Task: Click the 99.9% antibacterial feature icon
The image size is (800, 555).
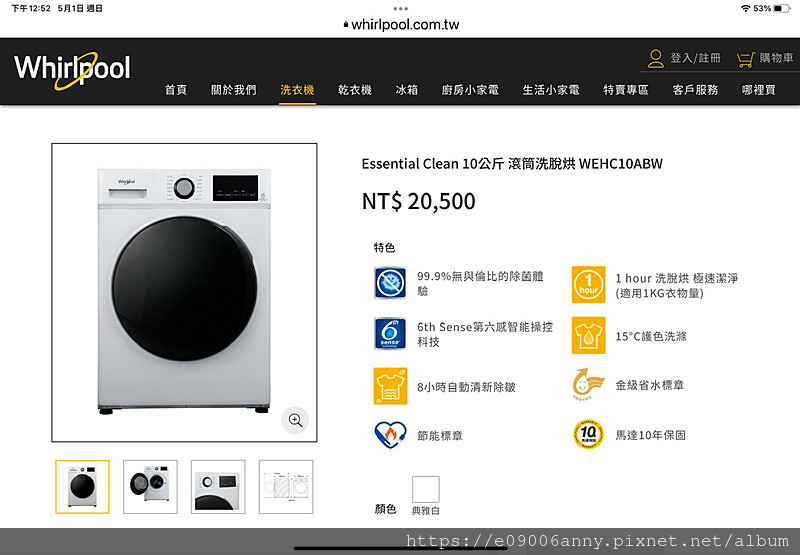Action: point(390,283)
